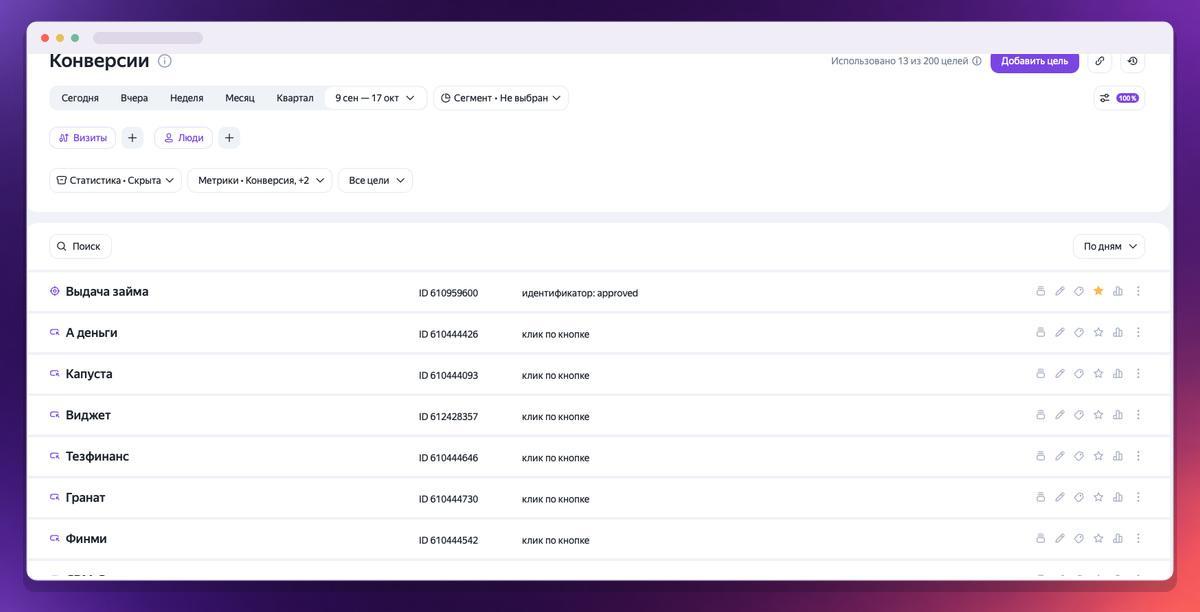Click the Добавить цель button
Viewport: 1200px width, 612px height.
[1035, 61]
